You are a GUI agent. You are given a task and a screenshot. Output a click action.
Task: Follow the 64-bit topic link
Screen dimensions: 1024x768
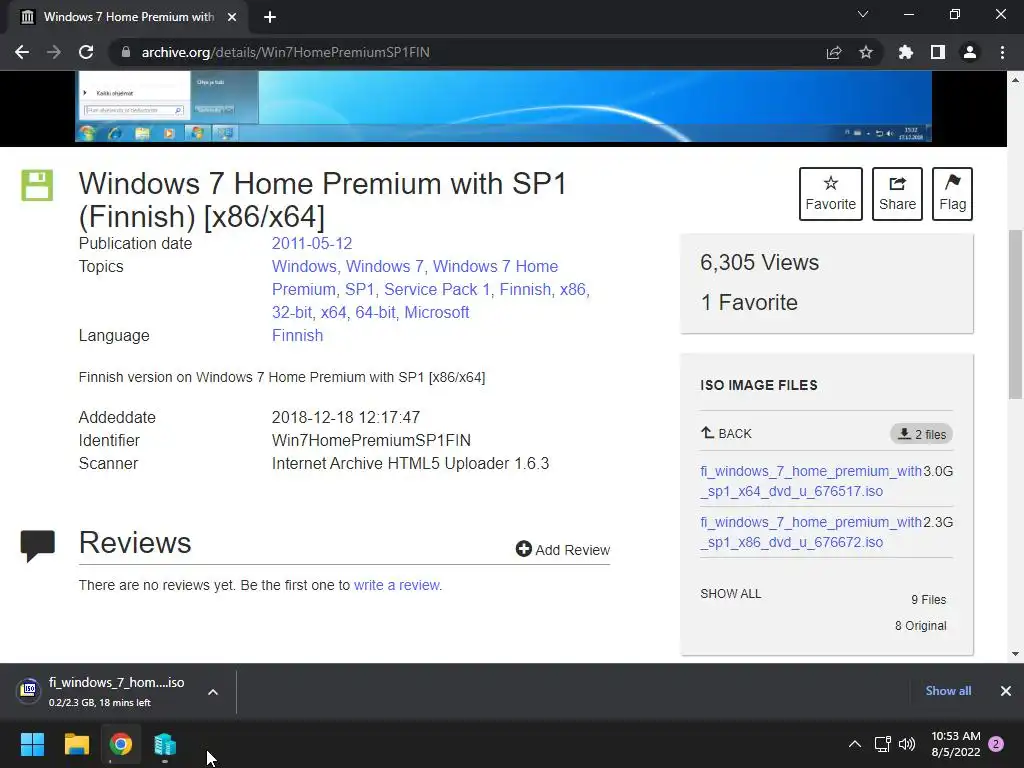[376, 312]
